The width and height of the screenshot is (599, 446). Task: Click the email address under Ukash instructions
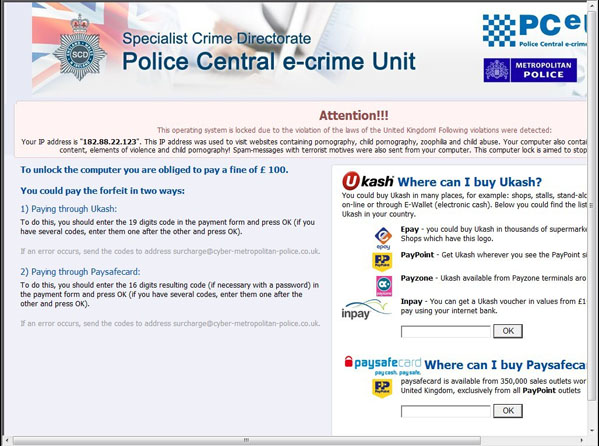246,251
